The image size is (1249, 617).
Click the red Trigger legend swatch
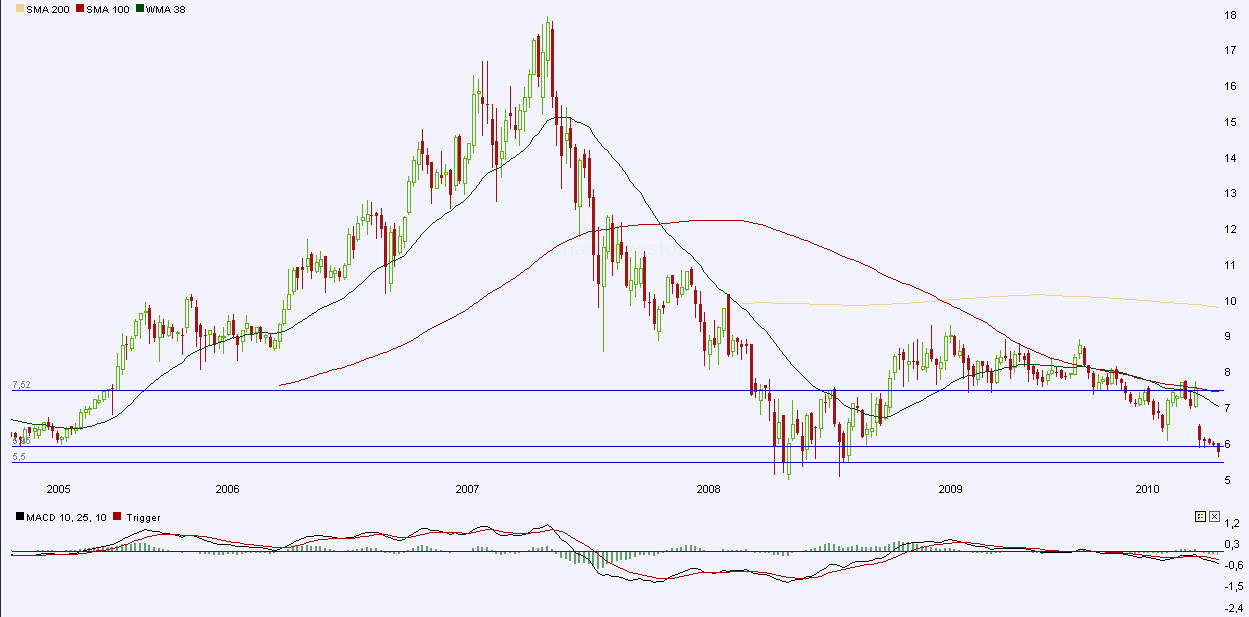[x=117, y=518]
